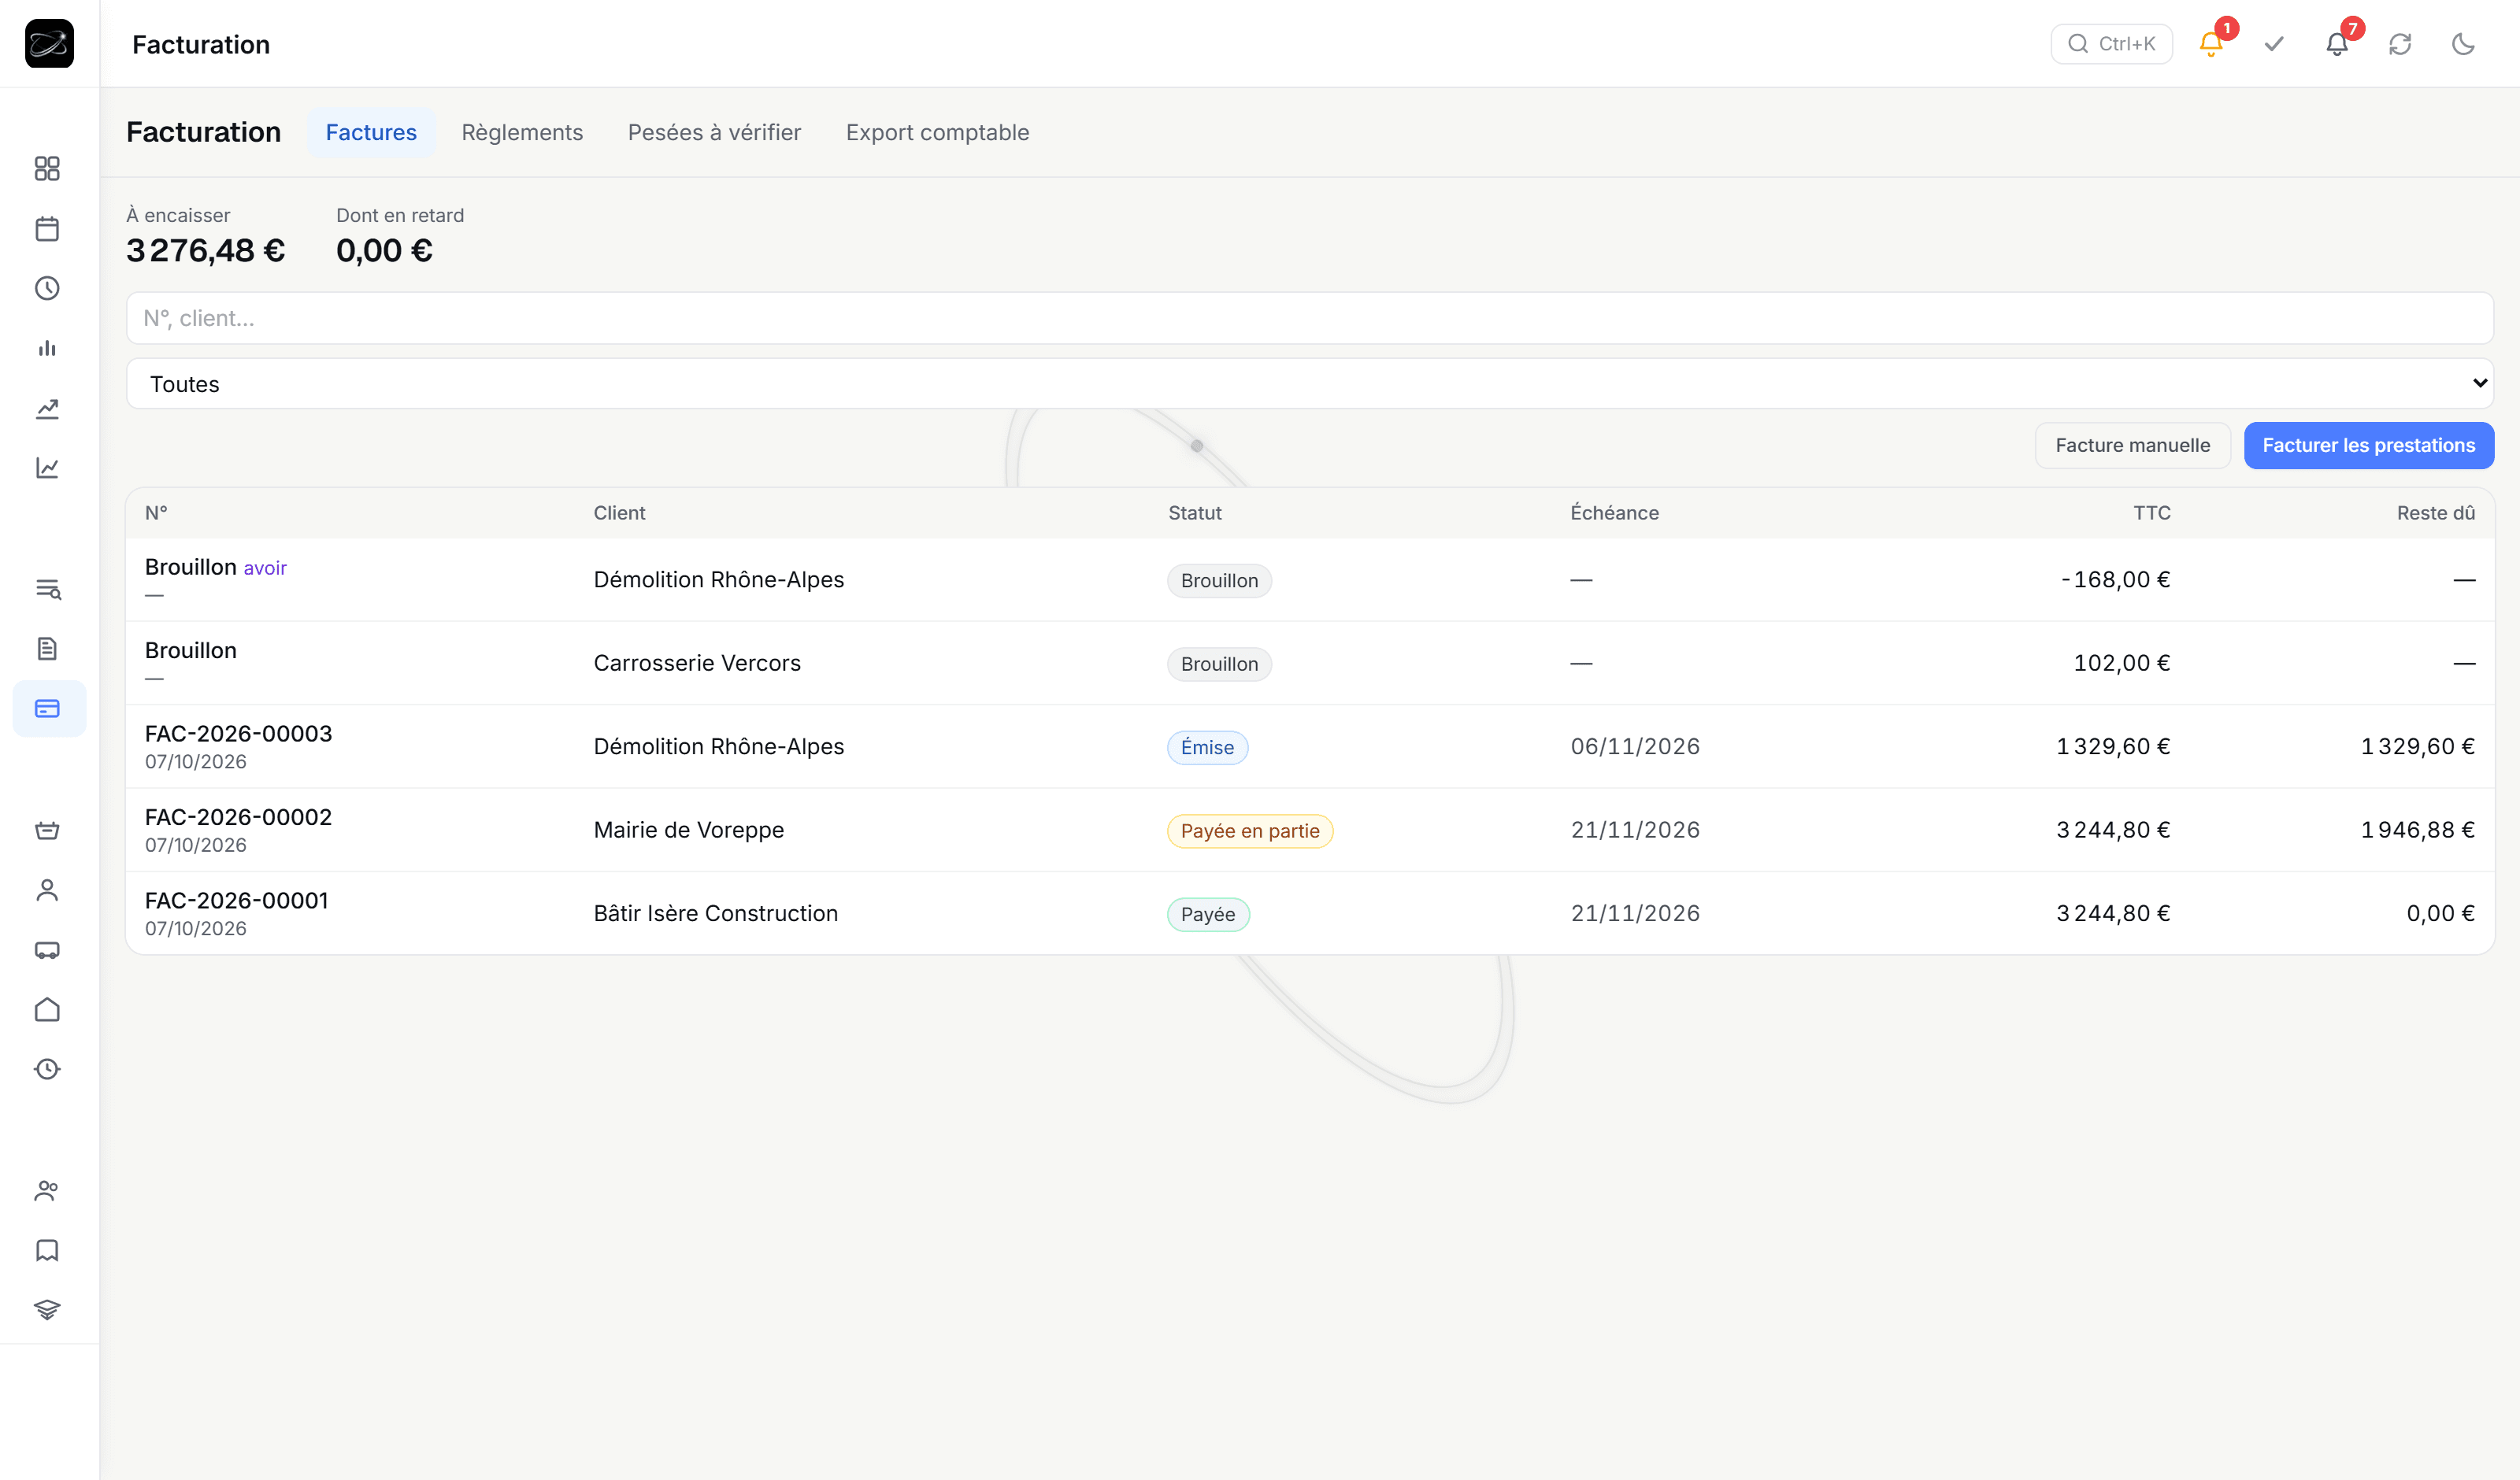
Task: Click the list search icon in sidebar
Action: [x=47, y=589]
